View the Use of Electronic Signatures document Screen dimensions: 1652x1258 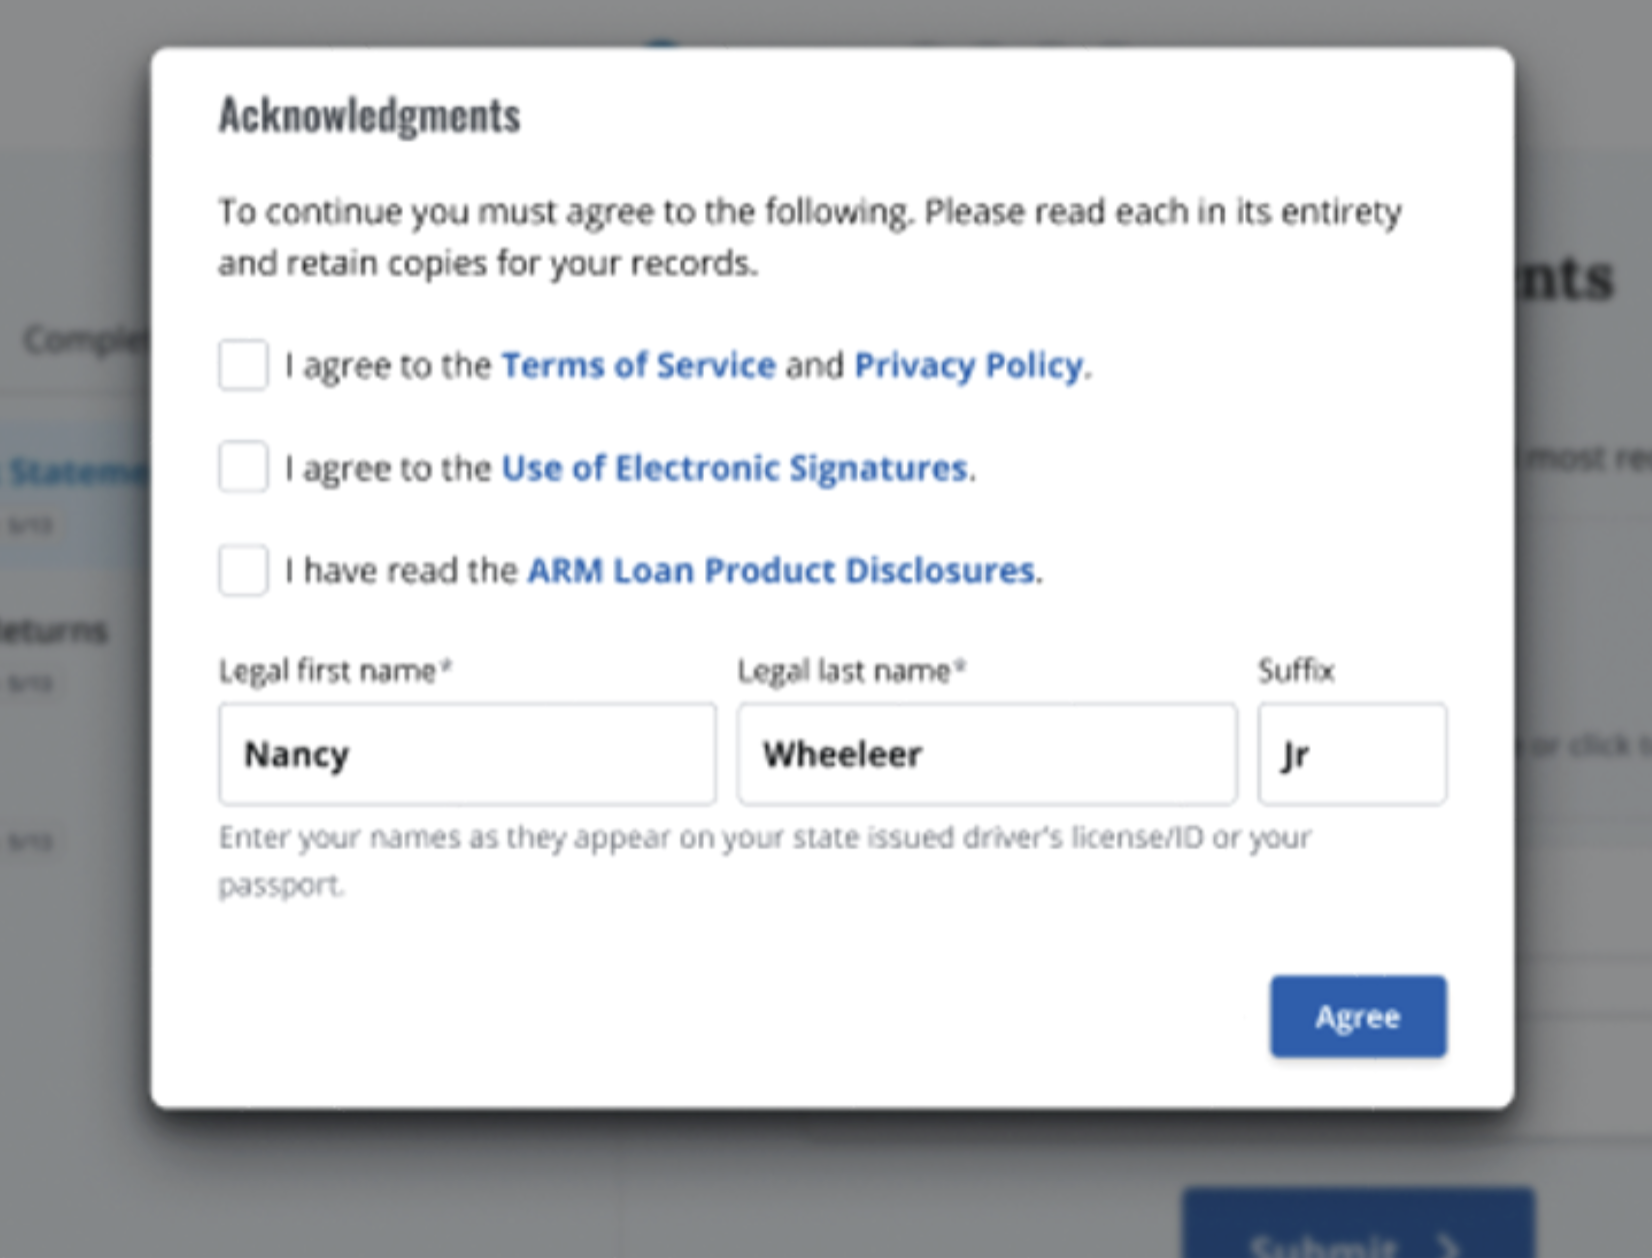(733, 468)
